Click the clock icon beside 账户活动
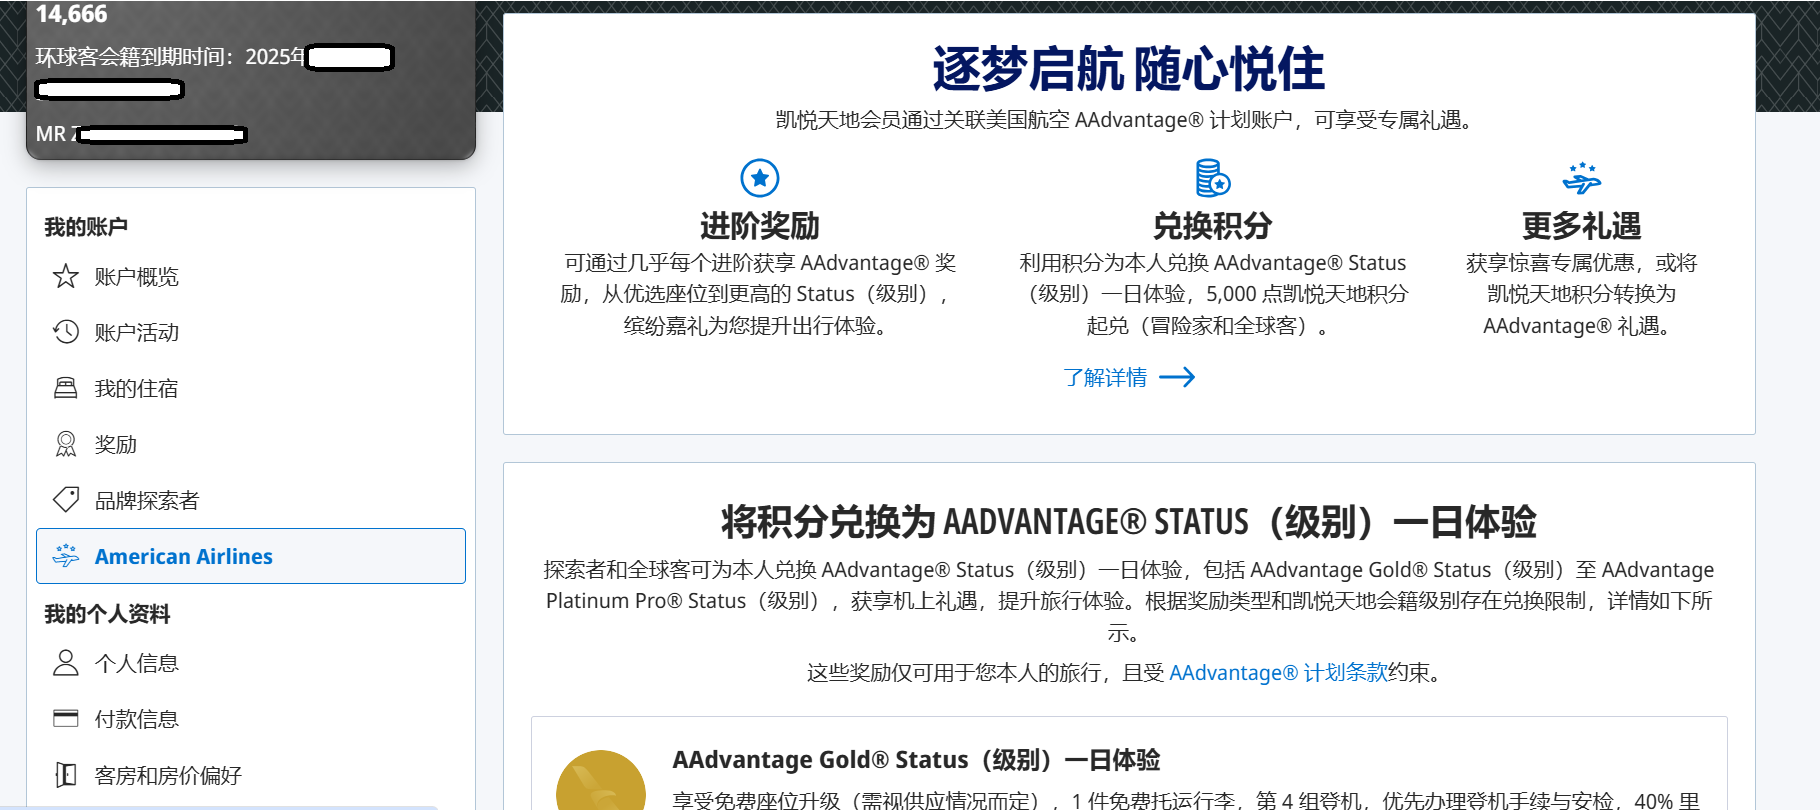Viewport: 1820px width, 810px height. tap(66, 332)
